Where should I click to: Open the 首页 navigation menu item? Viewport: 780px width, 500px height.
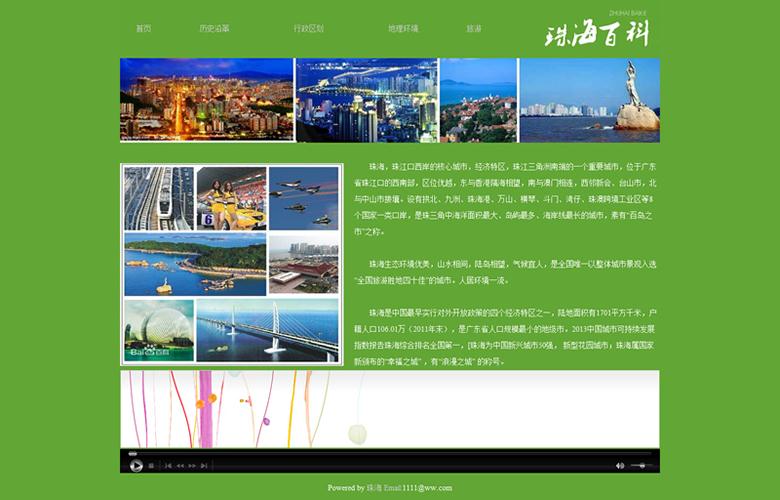coord(144,29)
